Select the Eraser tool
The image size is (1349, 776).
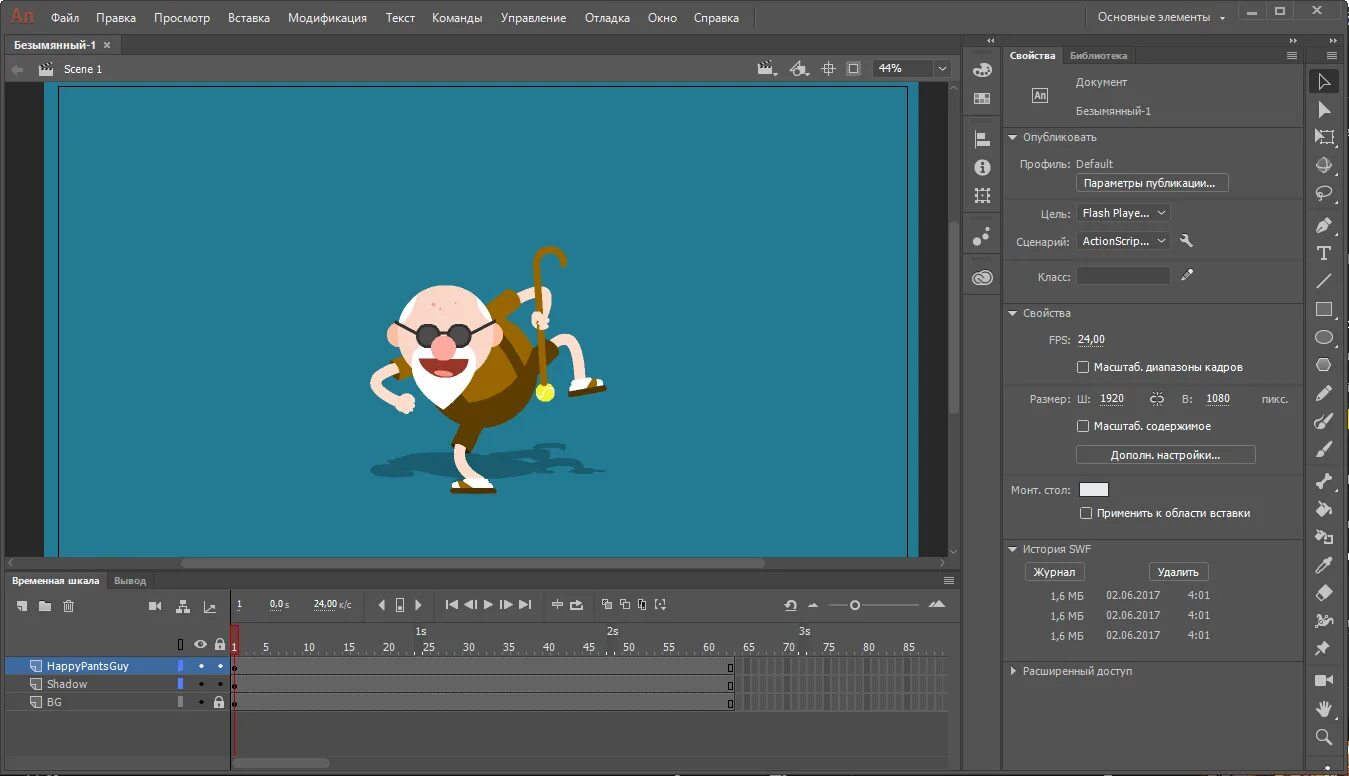[x=1323, y=593]
